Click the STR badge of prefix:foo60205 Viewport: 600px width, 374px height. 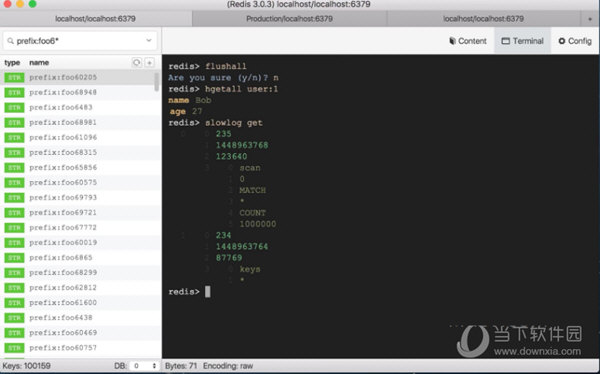pos(14,78)
